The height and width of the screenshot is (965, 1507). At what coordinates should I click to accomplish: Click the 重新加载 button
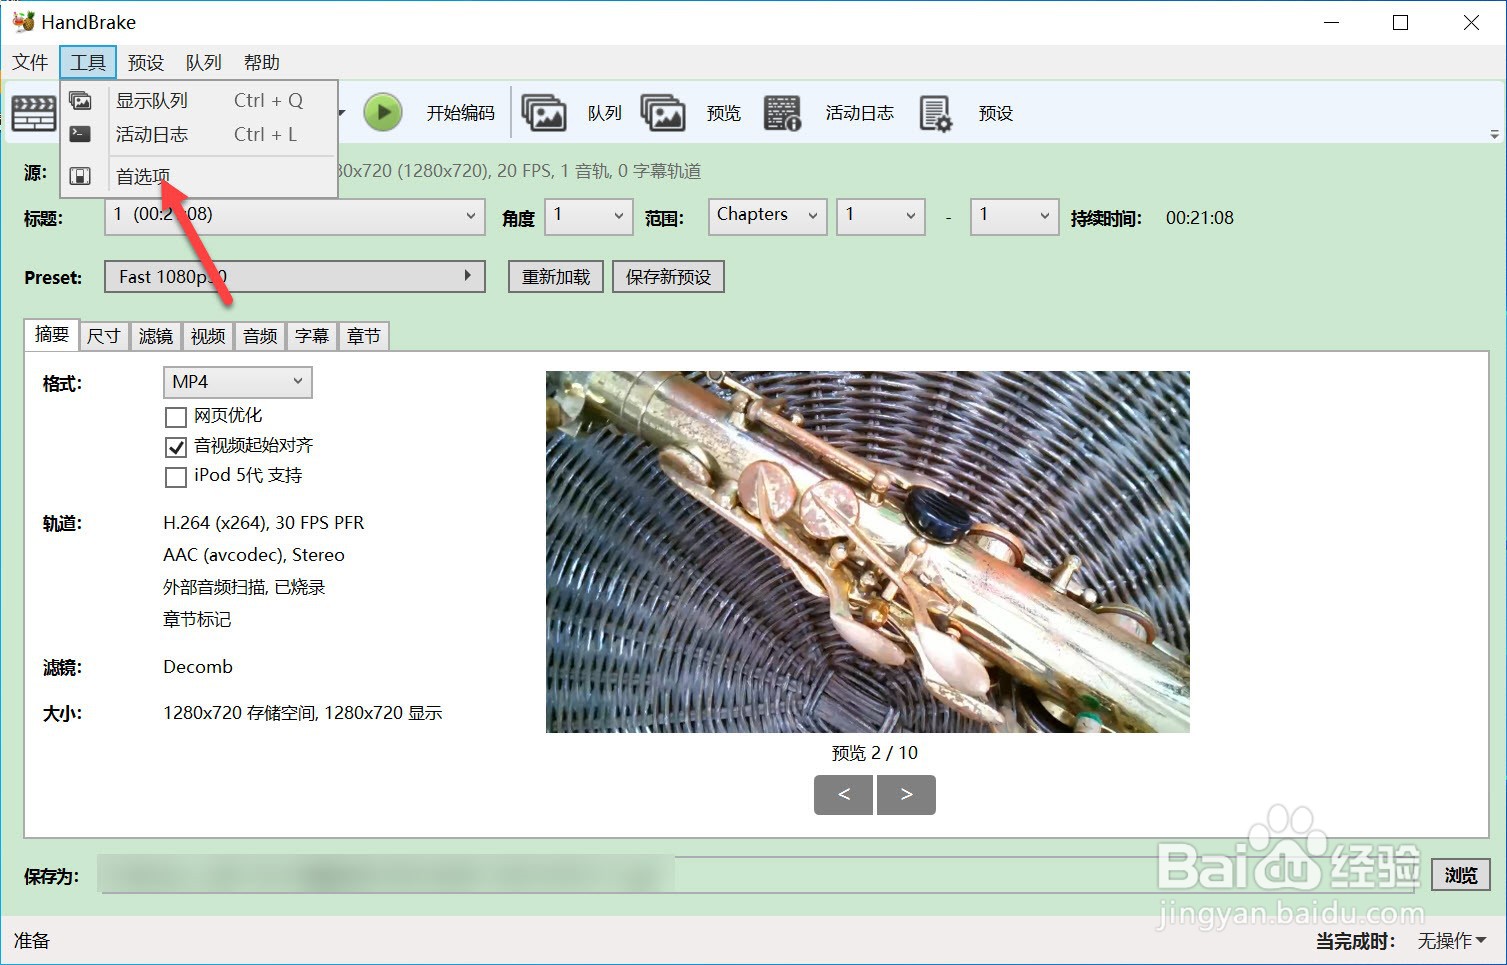point(556,277)
